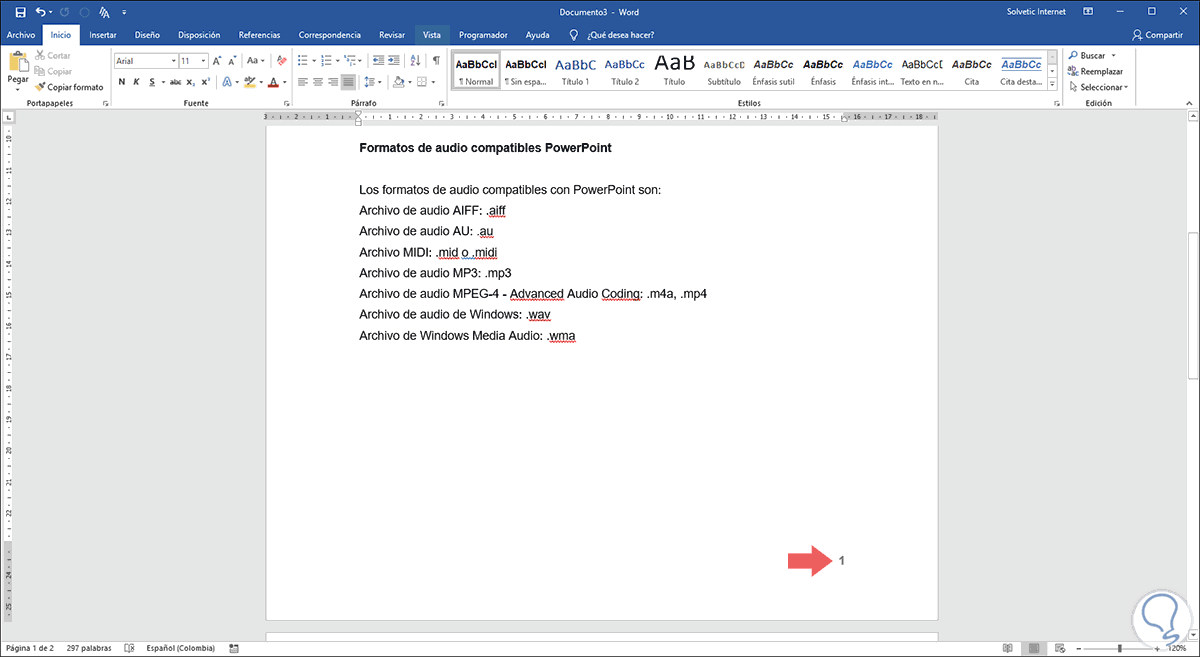Open the Revisar tab
Viewport: 1200px width, 657px height.
tap(392, 34)
